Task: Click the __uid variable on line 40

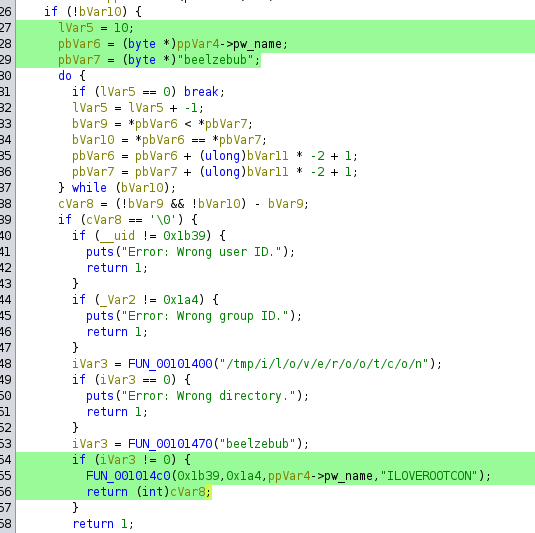Action: click(117, 236)
